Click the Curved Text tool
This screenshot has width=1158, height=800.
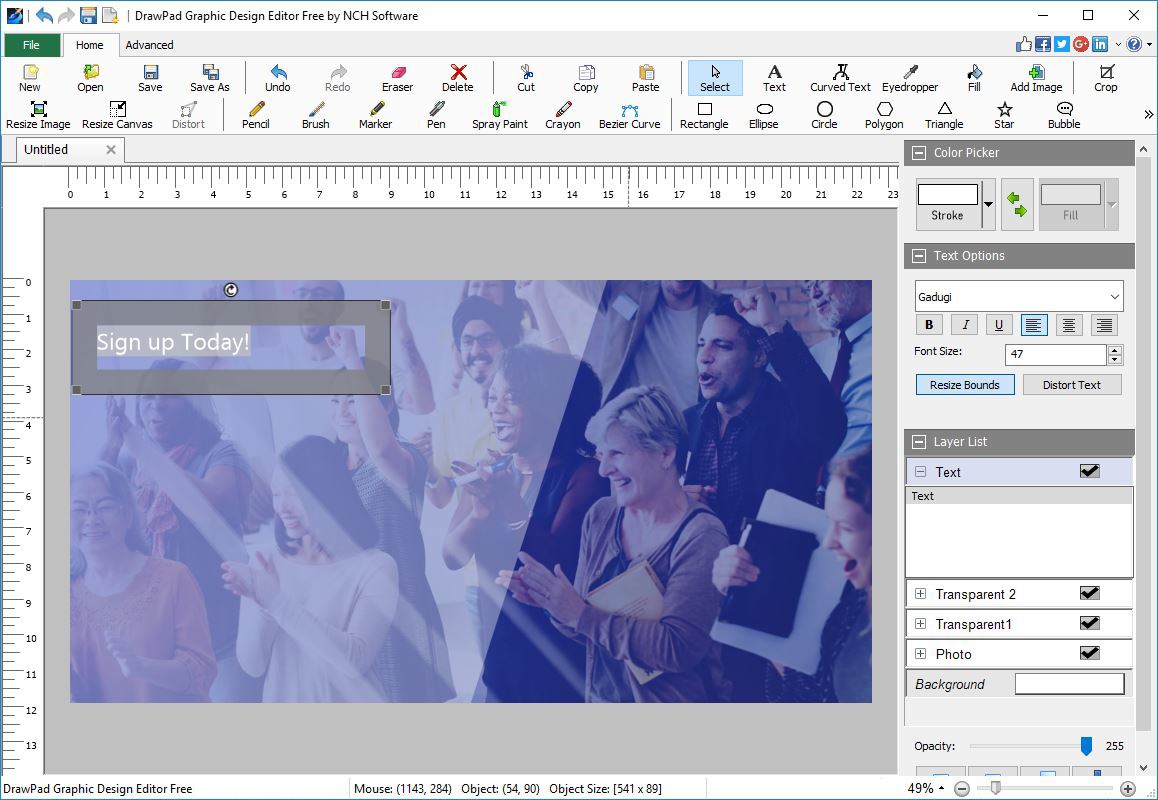tap(840, 78)
